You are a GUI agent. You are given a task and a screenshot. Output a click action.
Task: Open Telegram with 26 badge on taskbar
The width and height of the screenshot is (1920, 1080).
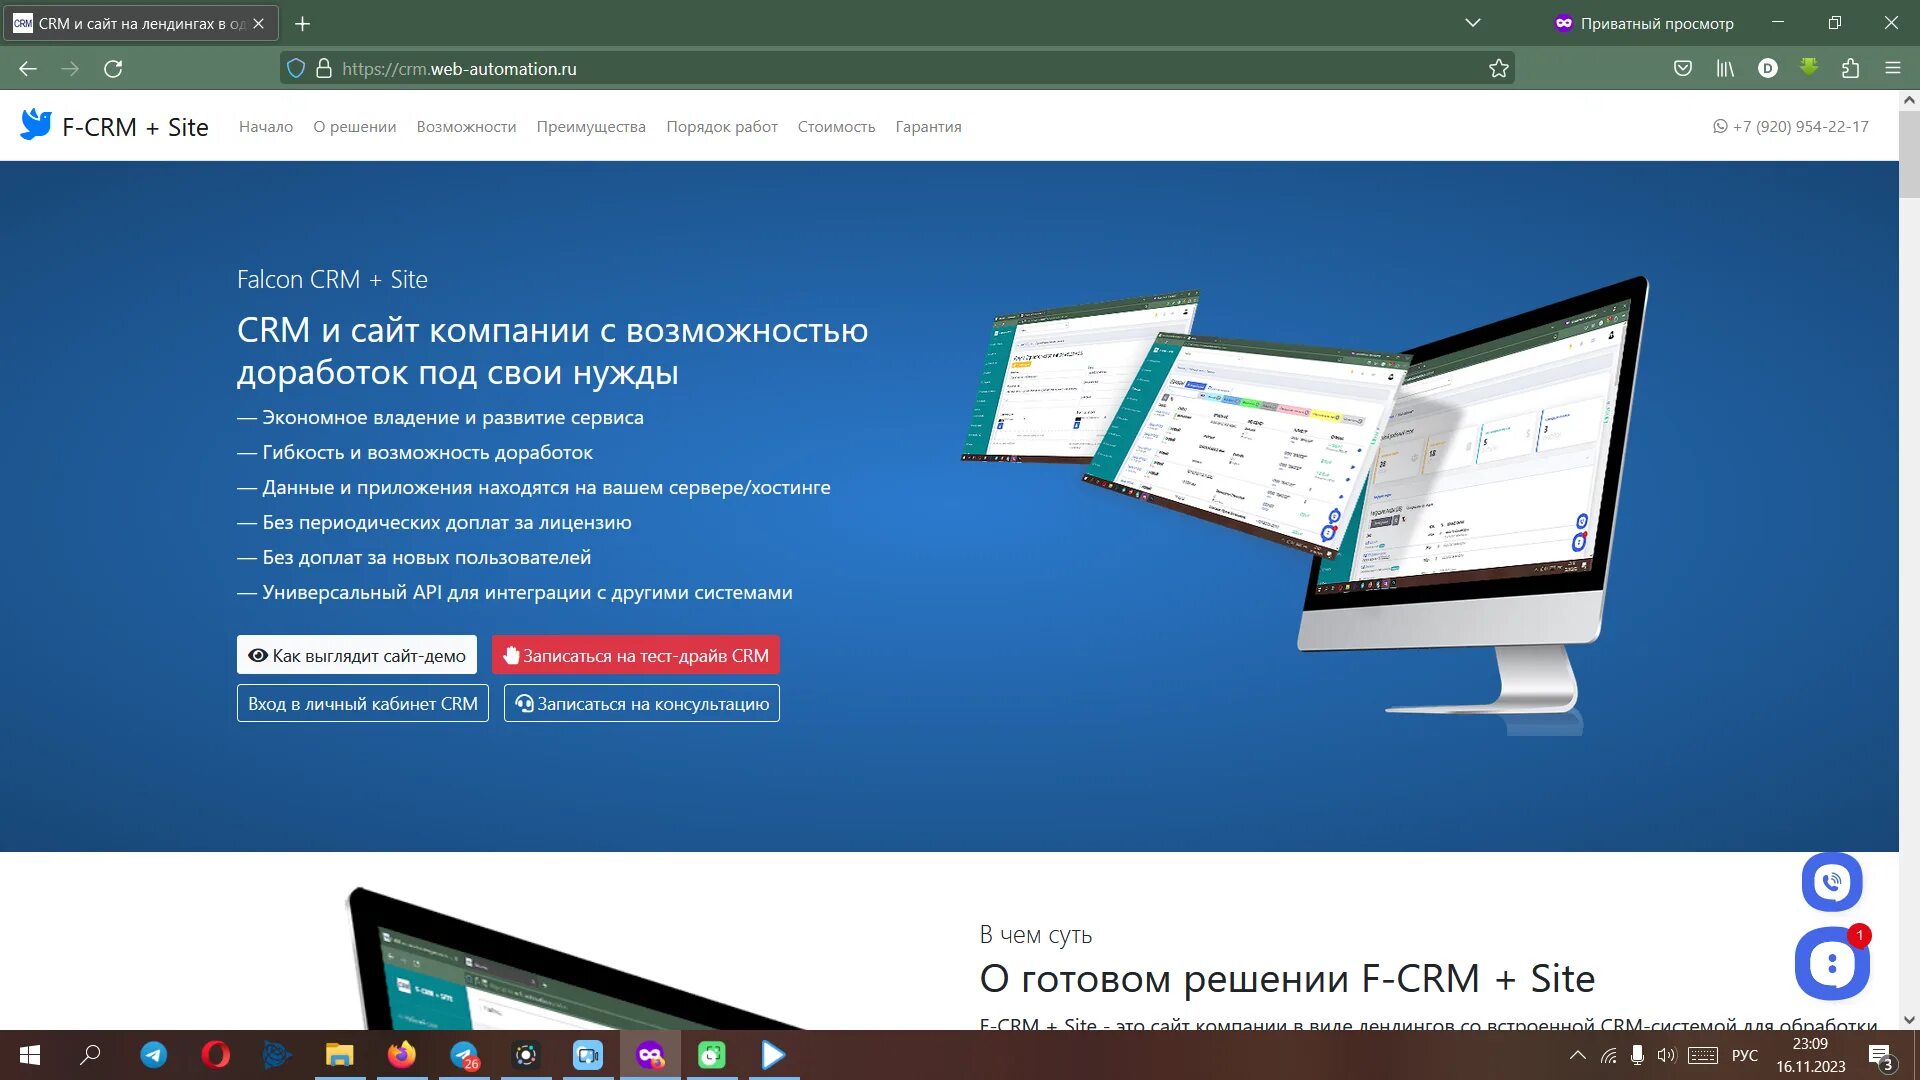point(464,1055)
